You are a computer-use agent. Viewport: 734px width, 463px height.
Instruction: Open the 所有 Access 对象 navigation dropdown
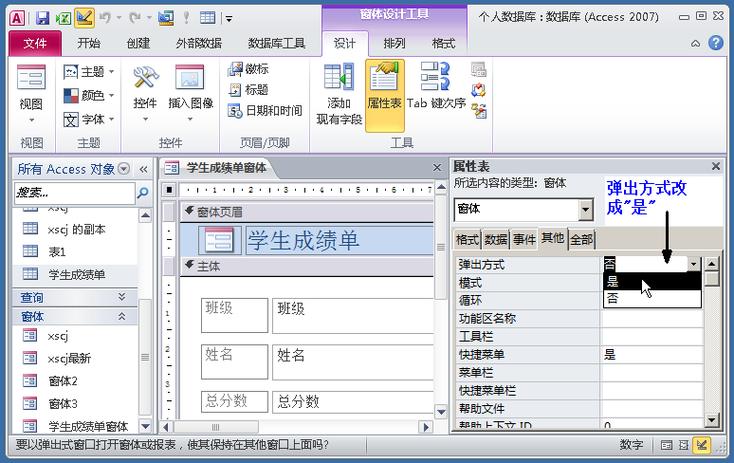pos(124,169)
